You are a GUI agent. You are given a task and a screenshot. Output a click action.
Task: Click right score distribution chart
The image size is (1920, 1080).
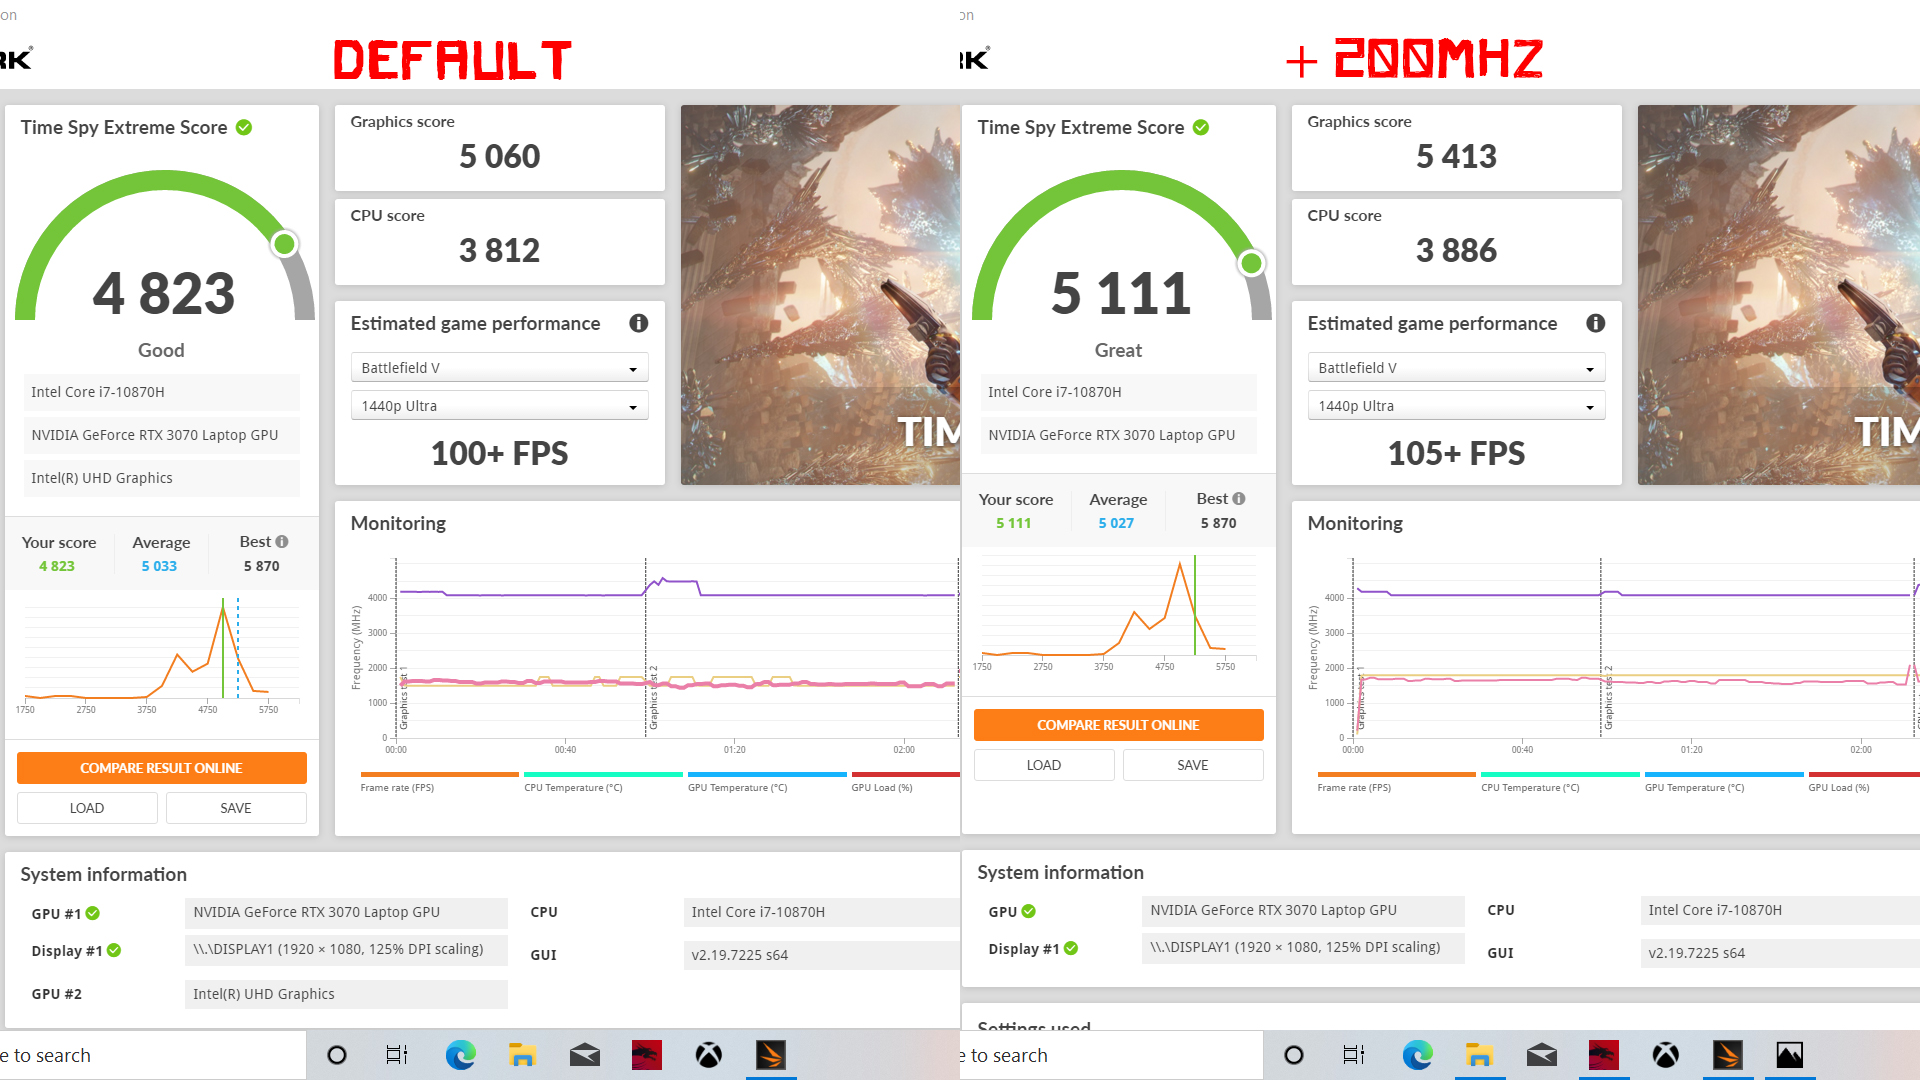pos(1118,612)
